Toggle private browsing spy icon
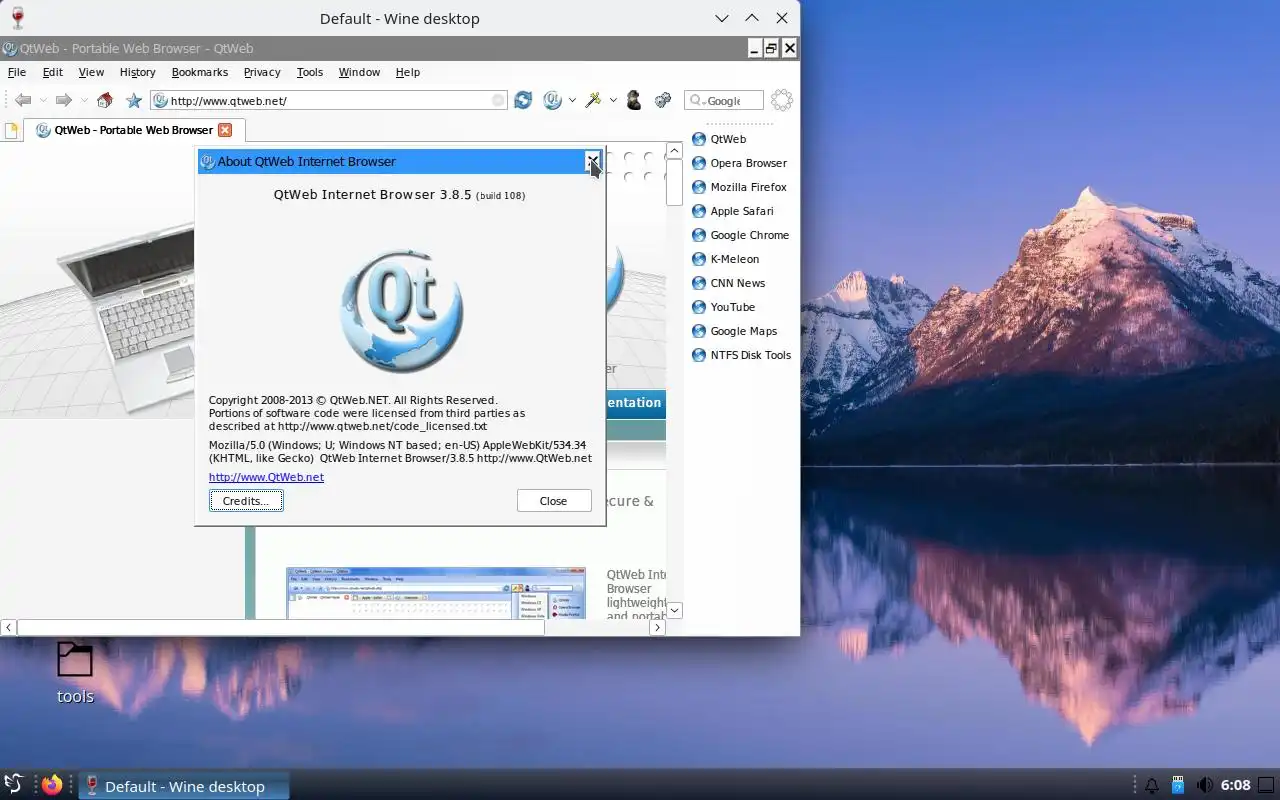 pyautogui.click(x=633, y=100)
